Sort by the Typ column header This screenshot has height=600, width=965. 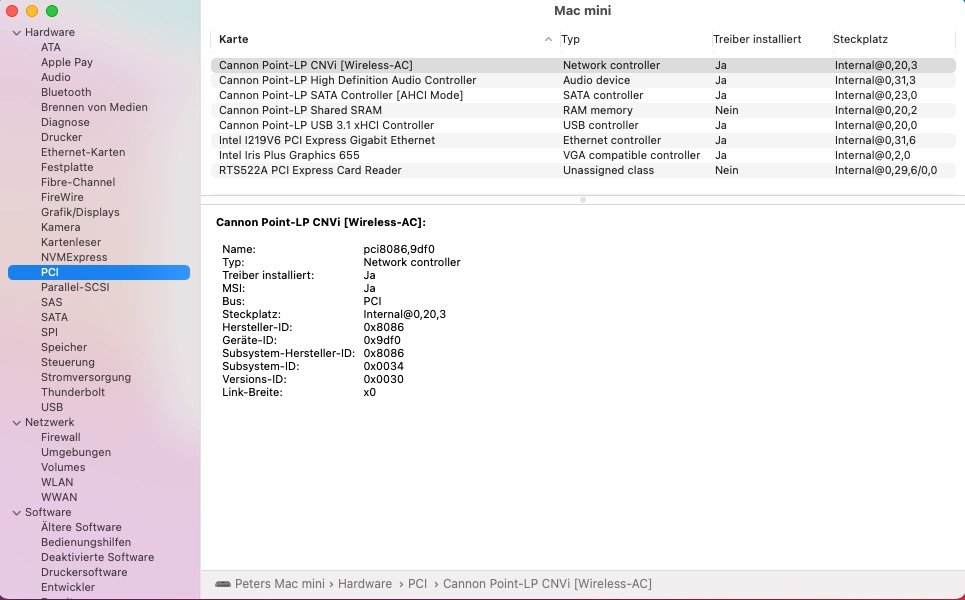click(571, 39)
